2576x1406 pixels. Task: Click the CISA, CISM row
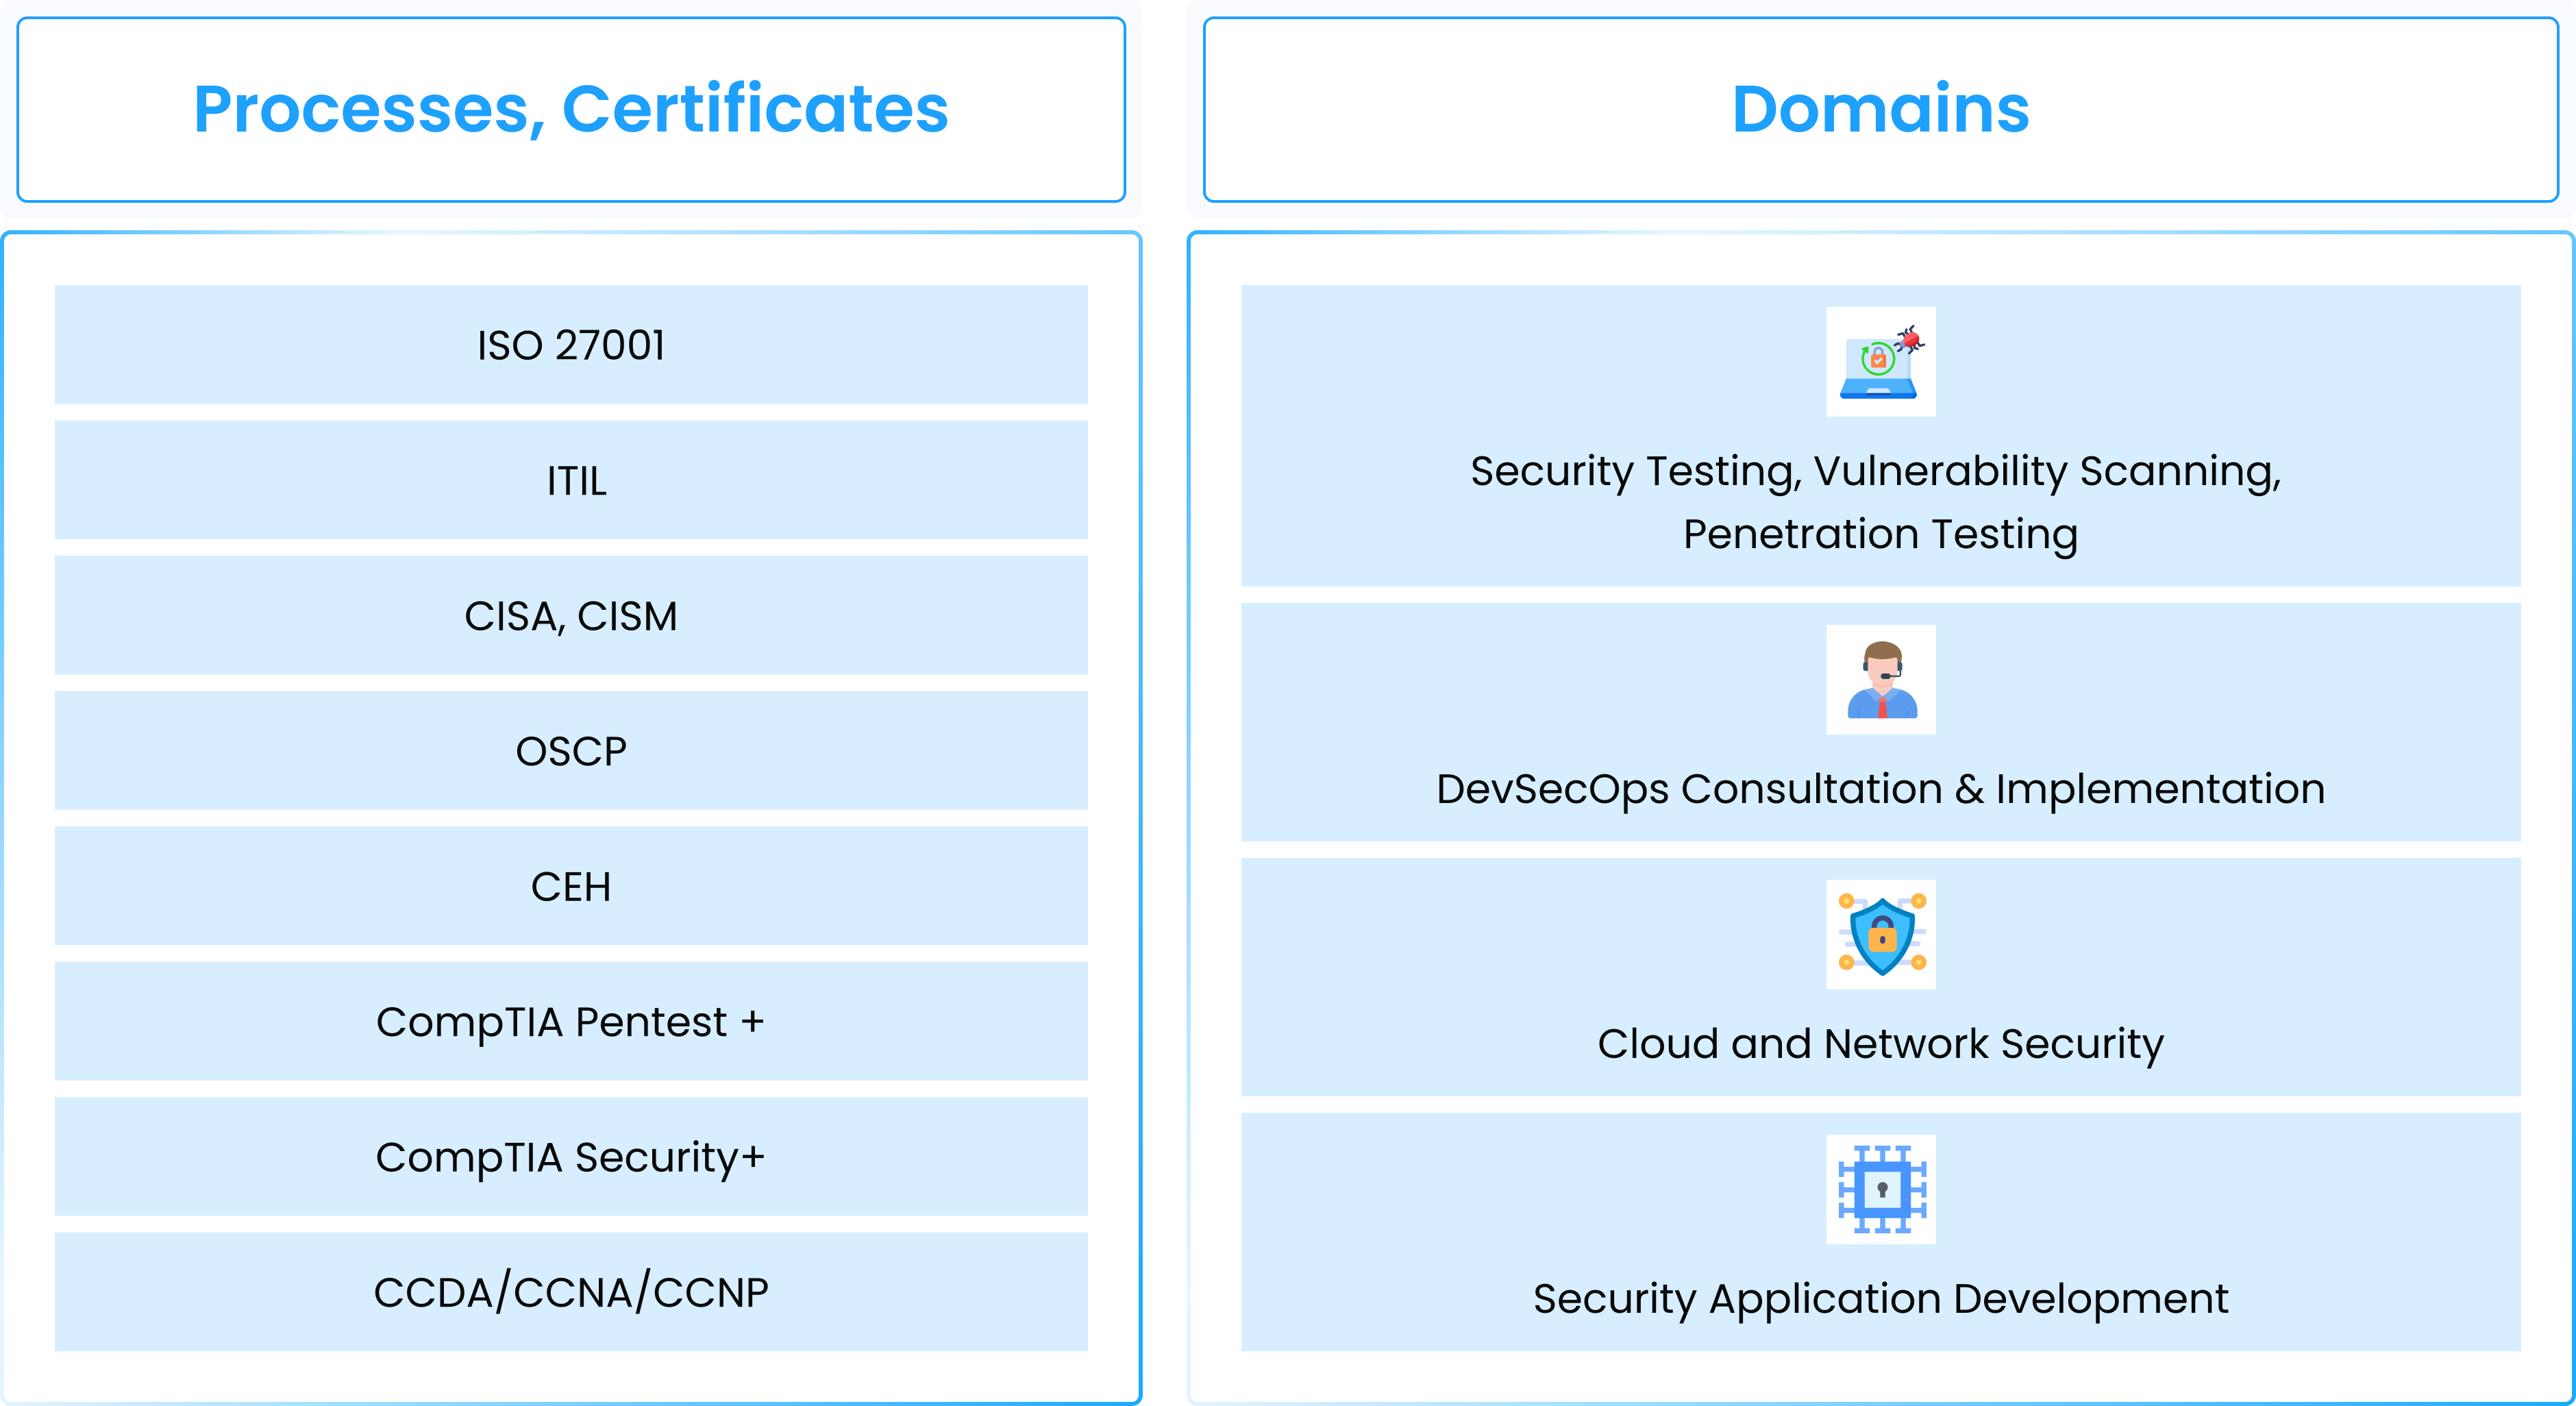[571, 615]
